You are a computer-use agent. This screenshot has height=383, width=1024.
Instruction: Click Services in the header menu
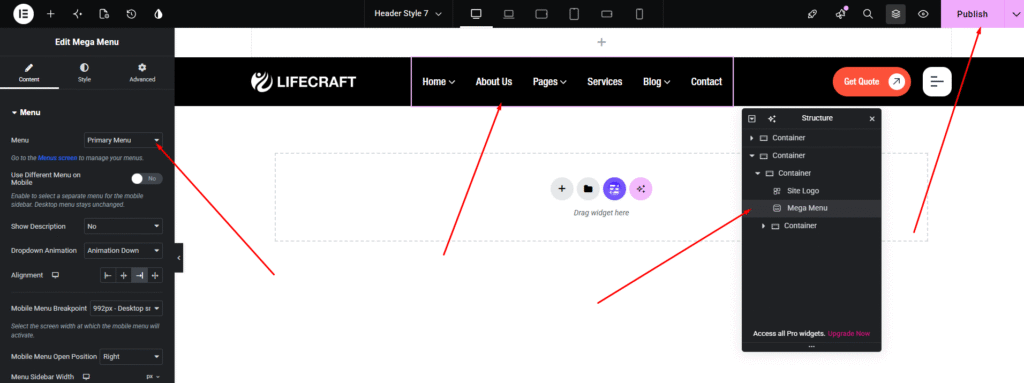click(x=605, y=82)
